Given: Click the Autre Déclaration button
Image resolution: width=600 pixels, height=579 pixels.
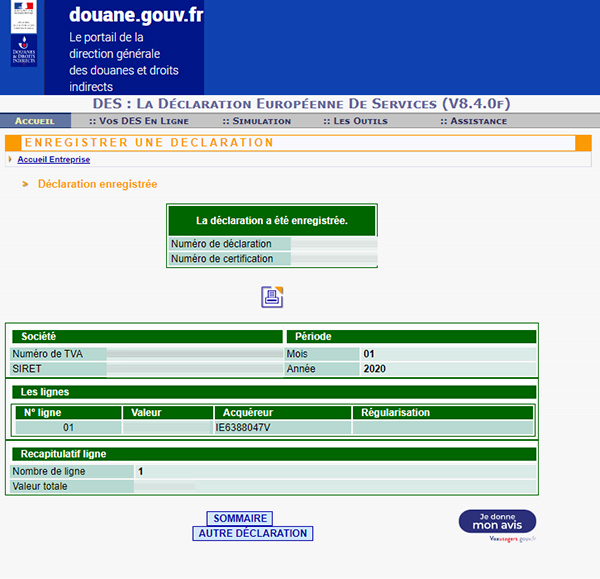Looking at the screenshot, I should tap(252, 534).
